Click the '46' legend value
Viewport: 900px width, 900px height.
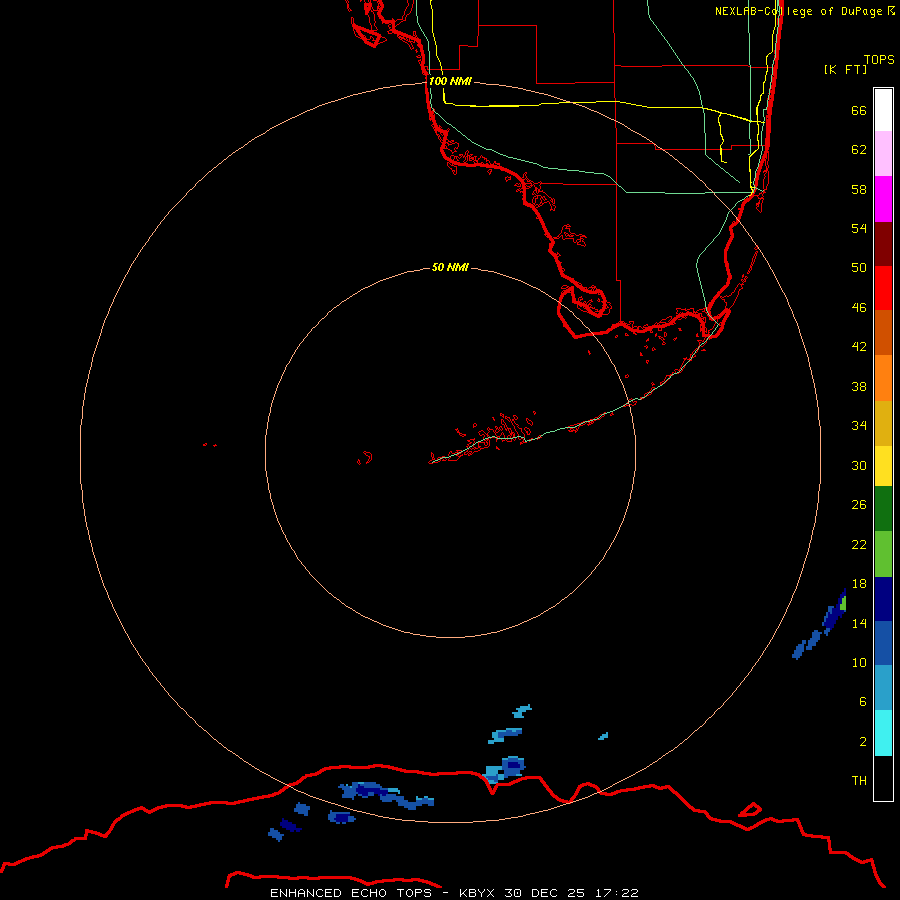point(859,308)
